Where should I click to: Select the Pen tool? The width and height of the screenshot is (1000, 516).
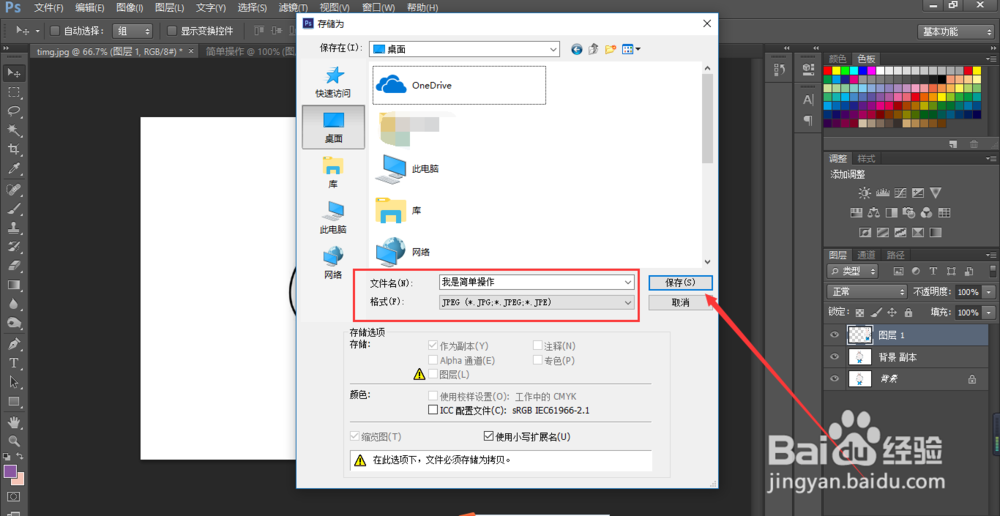point(14,344)
